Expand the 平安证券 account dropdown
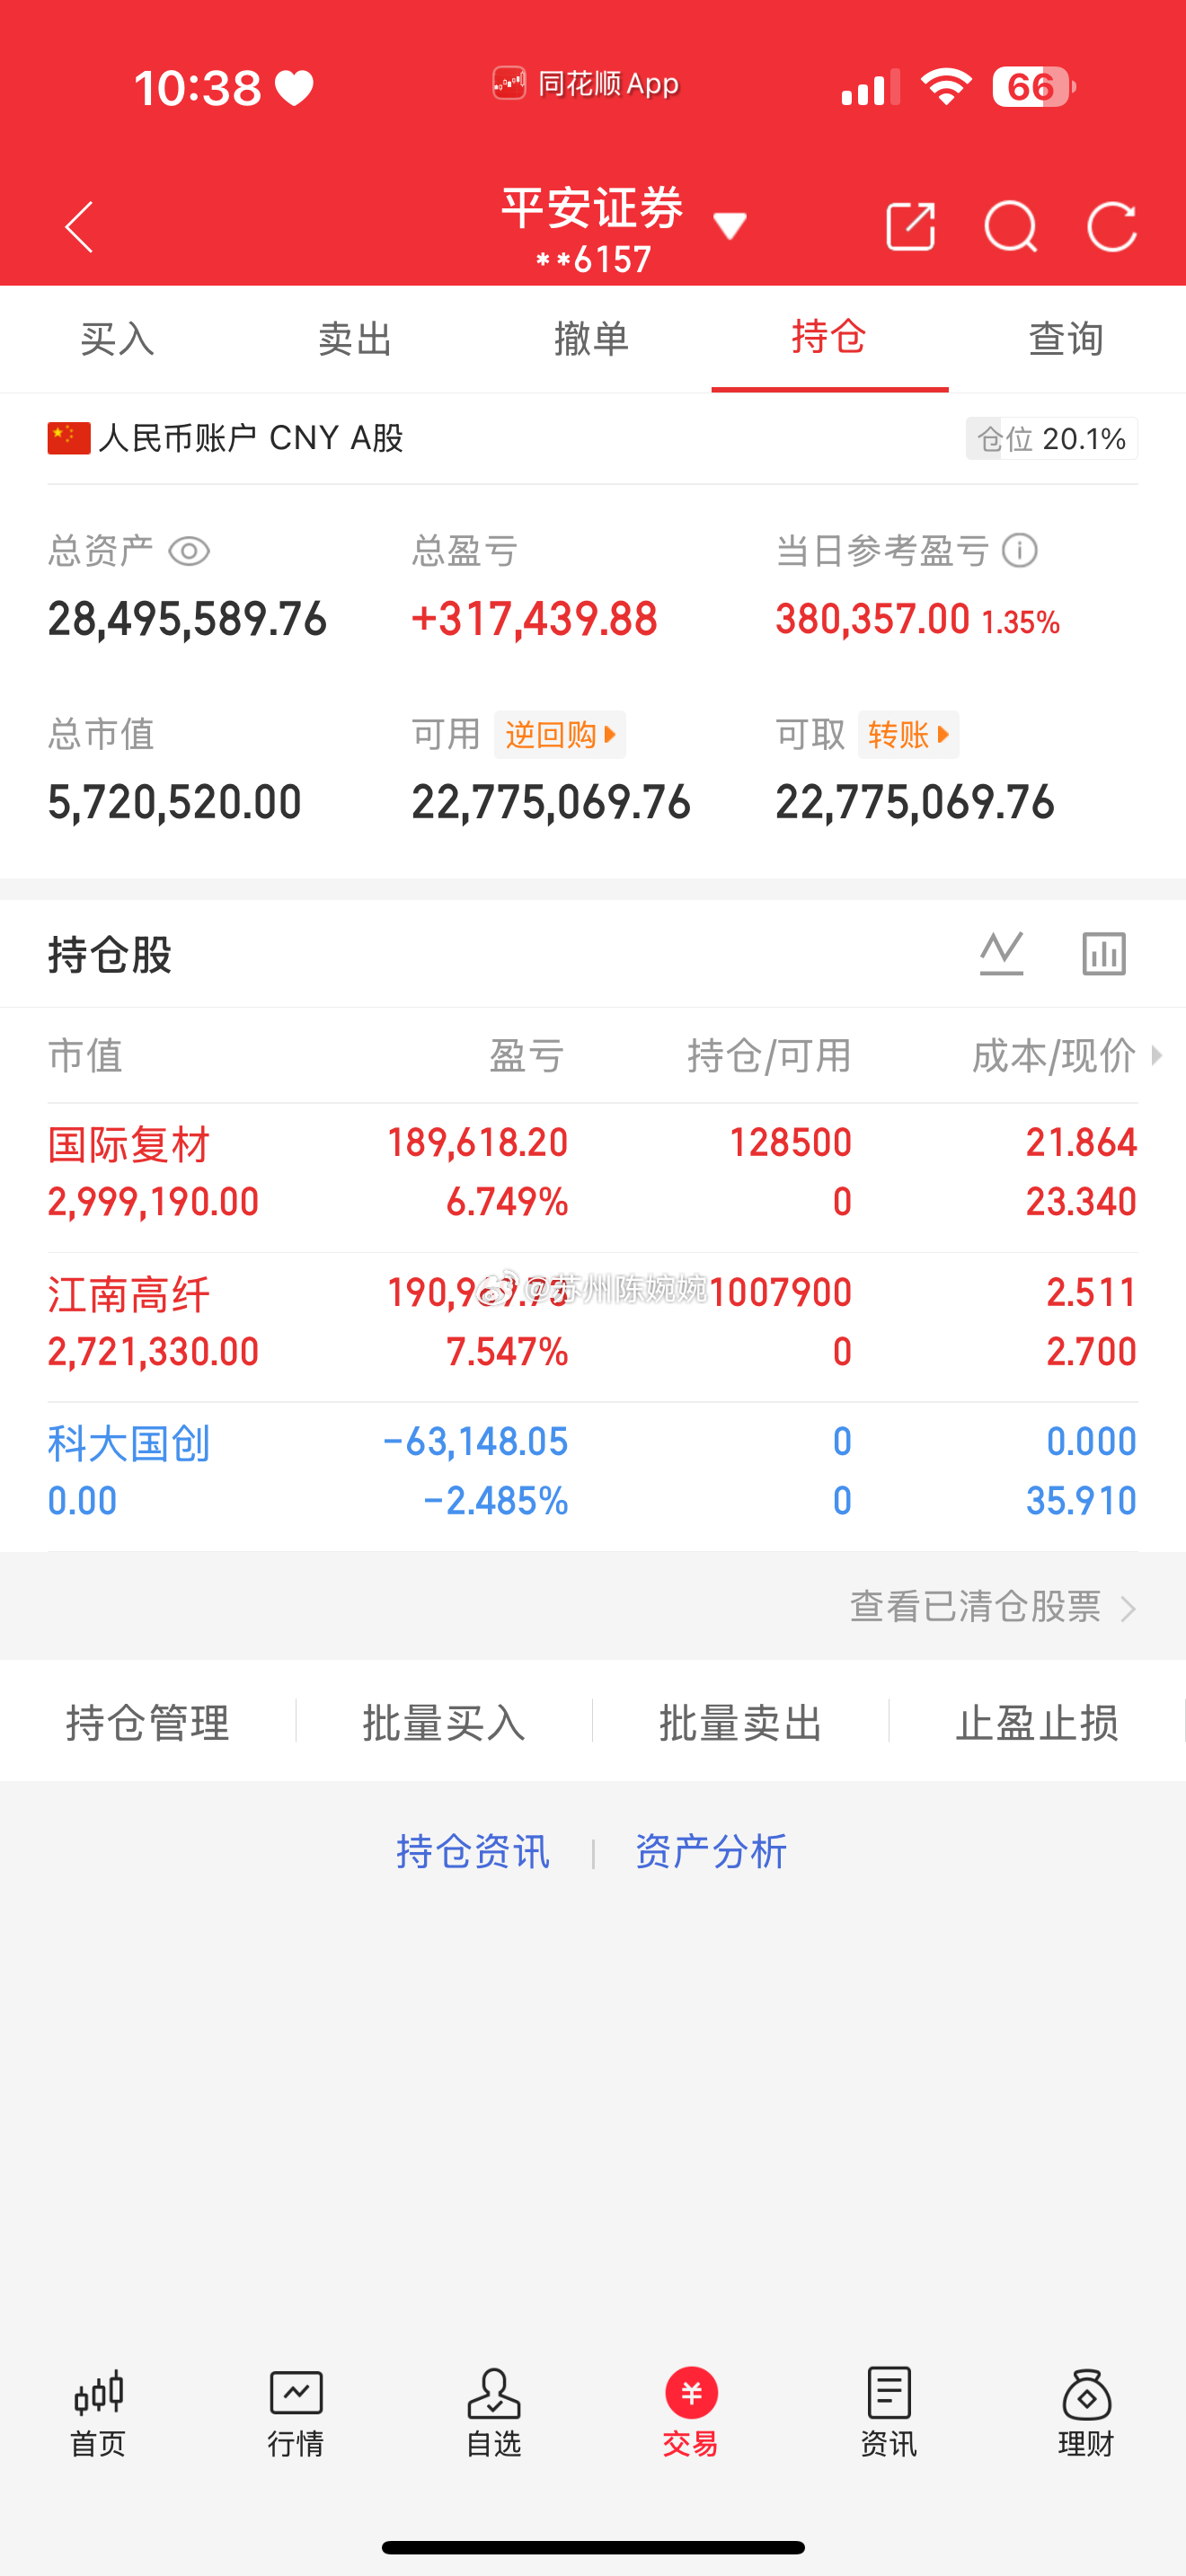Viewport: 1186px width, 2576px height. 730,226
